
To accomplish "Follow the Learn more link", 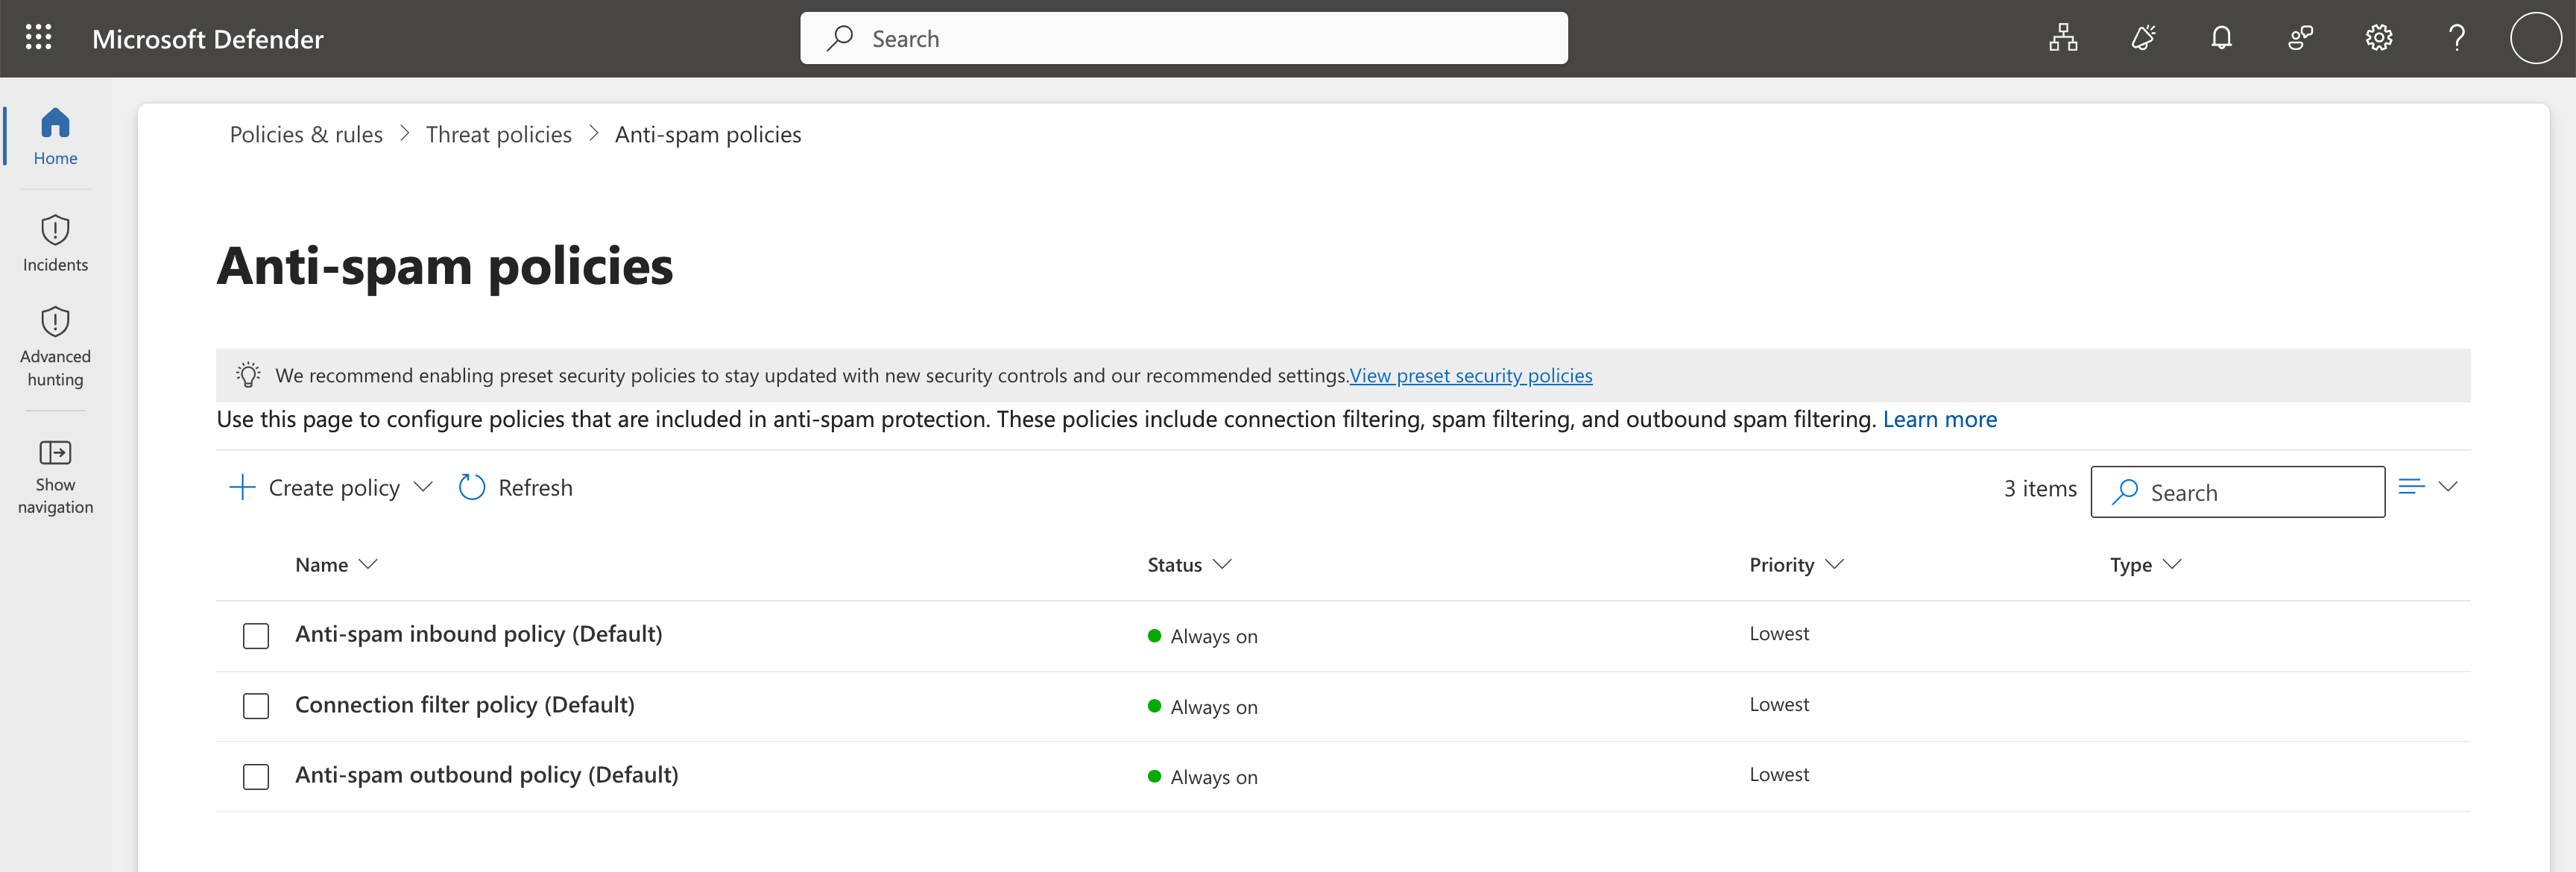I will (x=1939, y=419).
